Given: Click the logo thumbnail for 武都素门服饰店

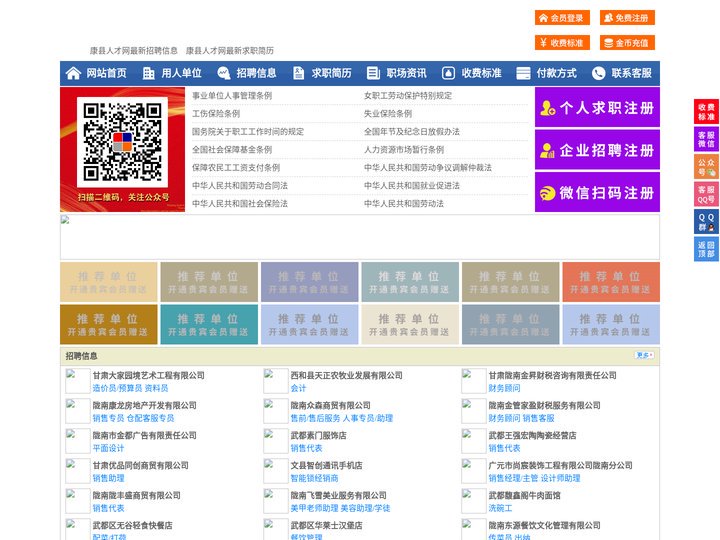Looking at the screenshot, I should pos(276,441).
